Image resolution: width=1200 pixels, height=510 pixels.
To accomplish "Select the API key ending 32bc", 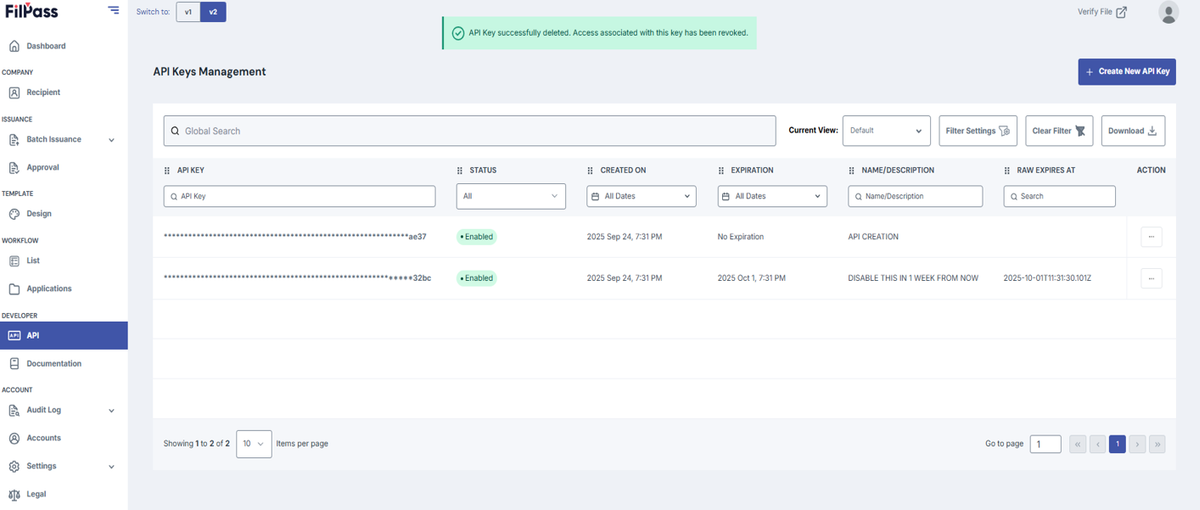I will [x=297, y=278].
